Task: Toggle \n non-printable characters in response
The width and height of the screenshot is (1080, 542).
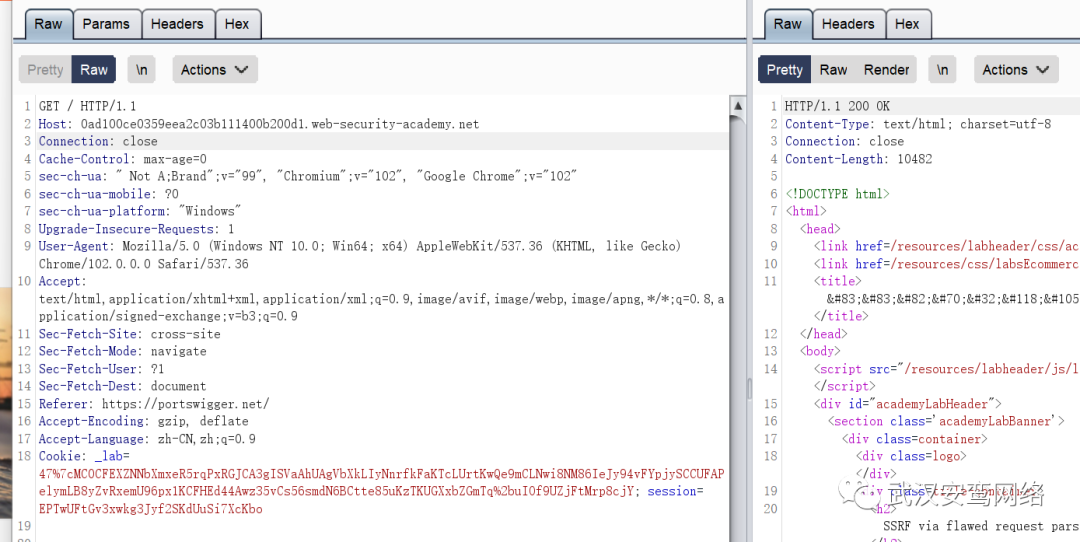Action: [943, 70]
